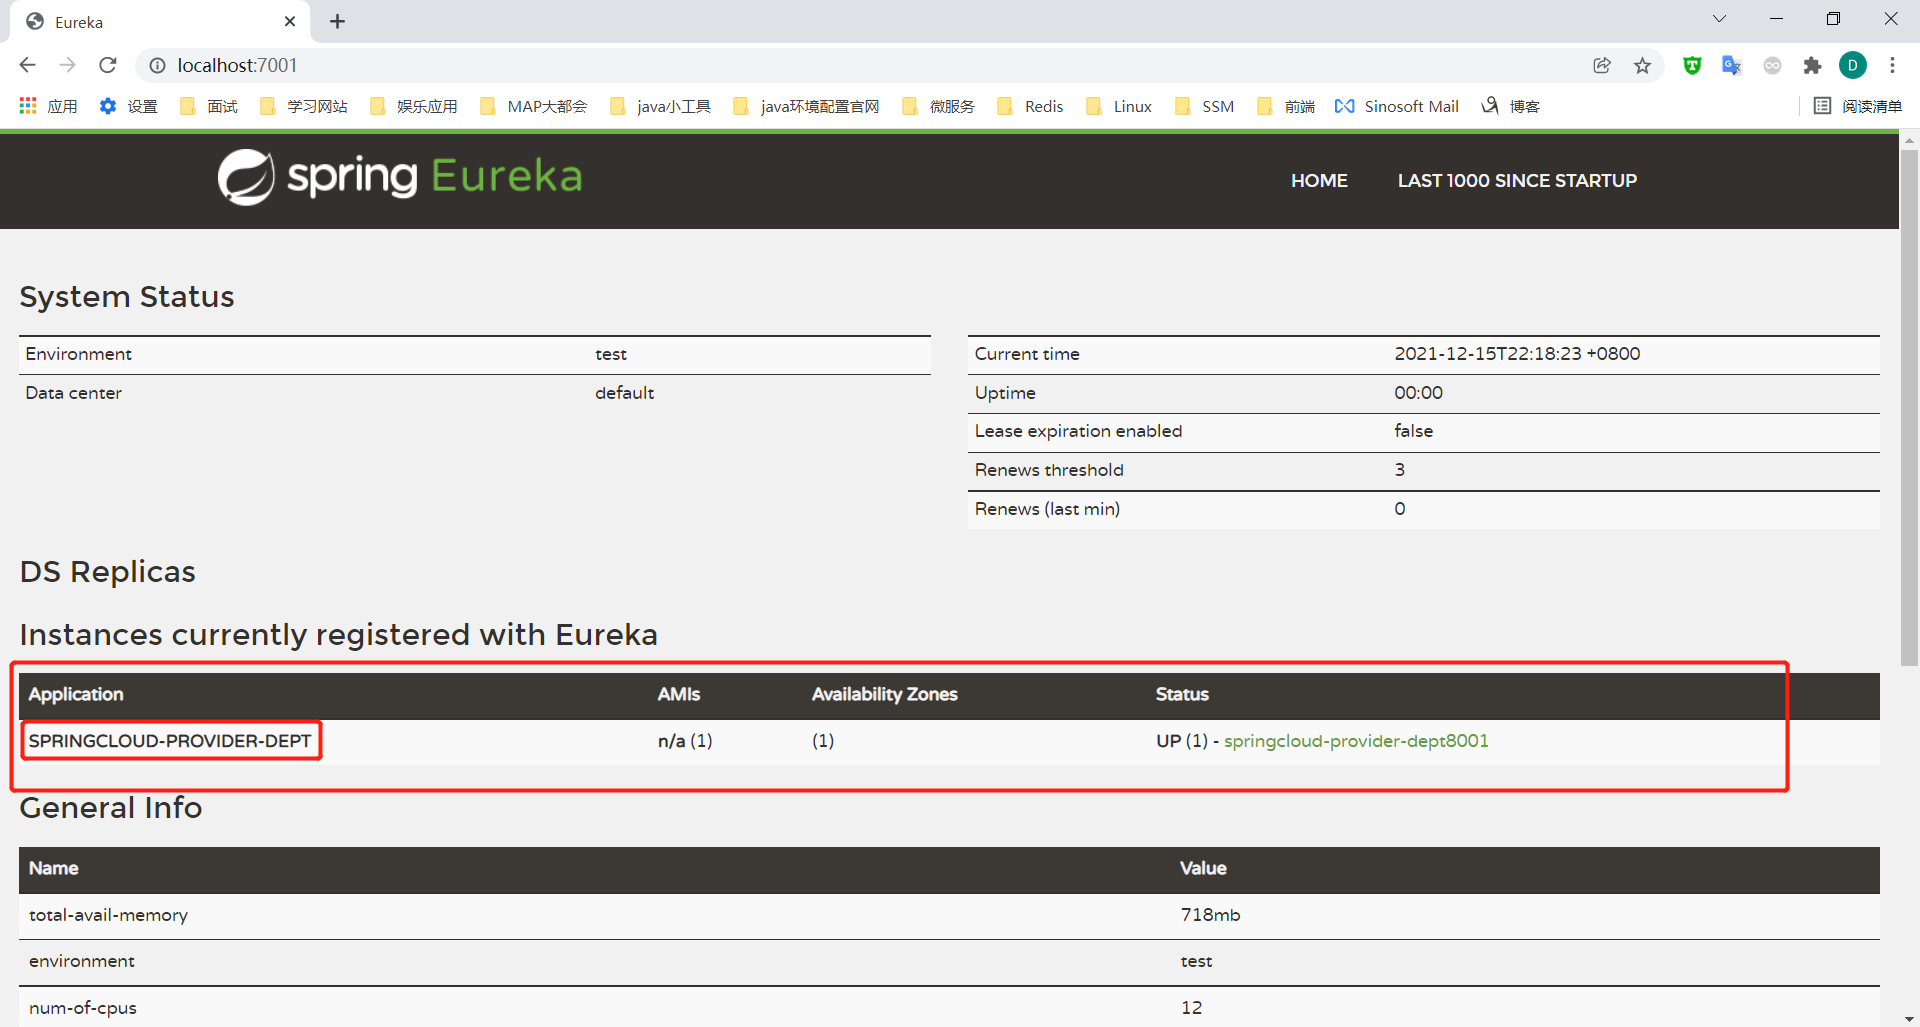This screenshot has height=1027, width=1920.
Task: Bookmark this page with the star icon
Action: coord(1642,65)
